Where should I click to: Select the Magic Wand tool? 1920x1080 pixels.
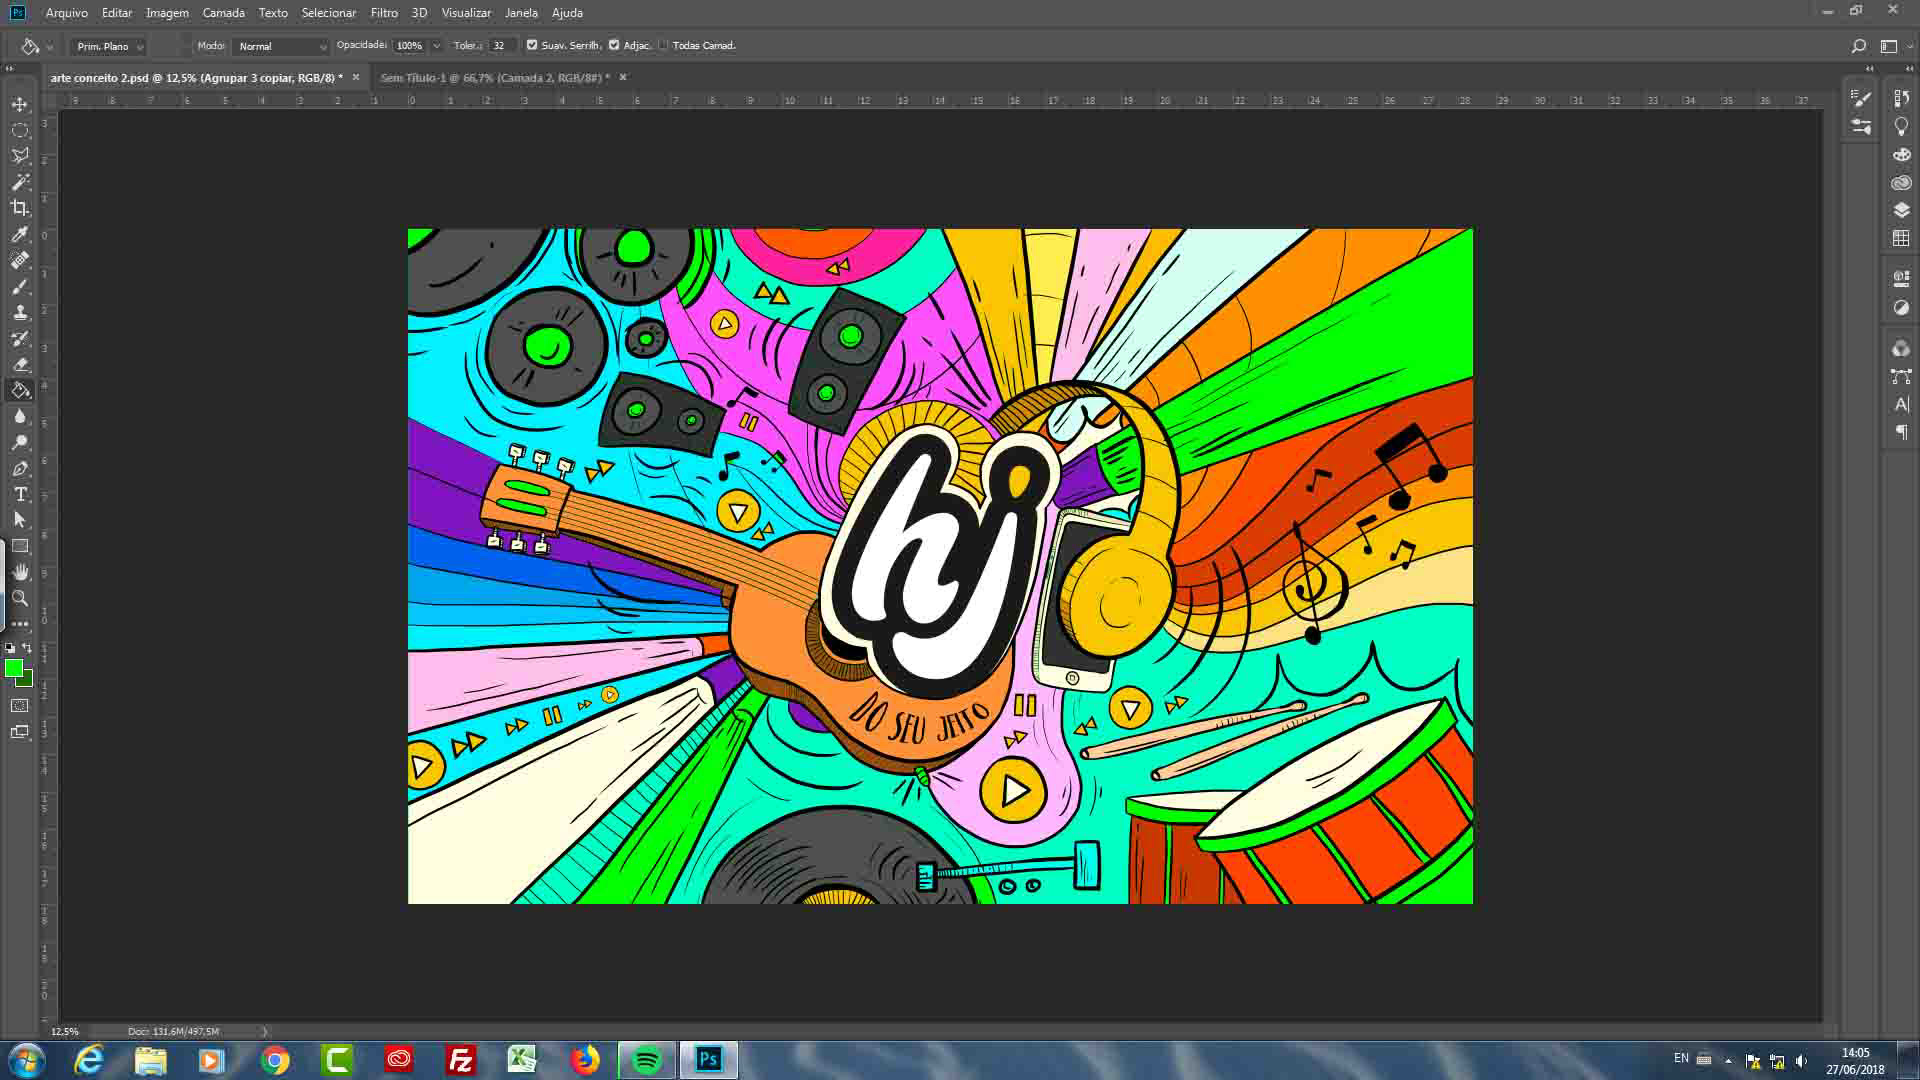(20, 182)
